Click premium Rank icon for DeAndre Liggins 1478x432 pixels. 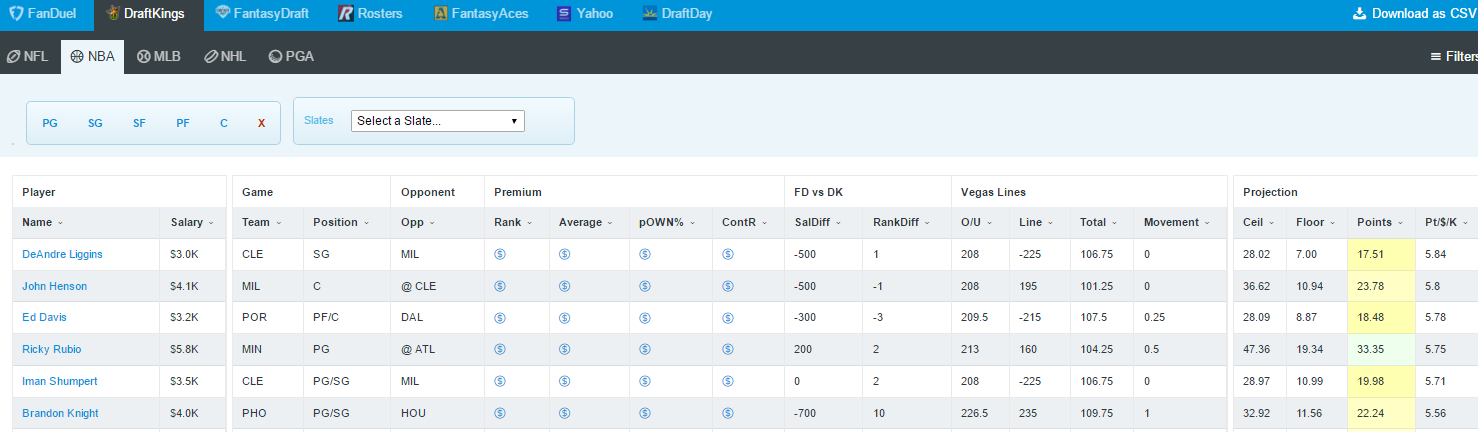coord(500,254)
